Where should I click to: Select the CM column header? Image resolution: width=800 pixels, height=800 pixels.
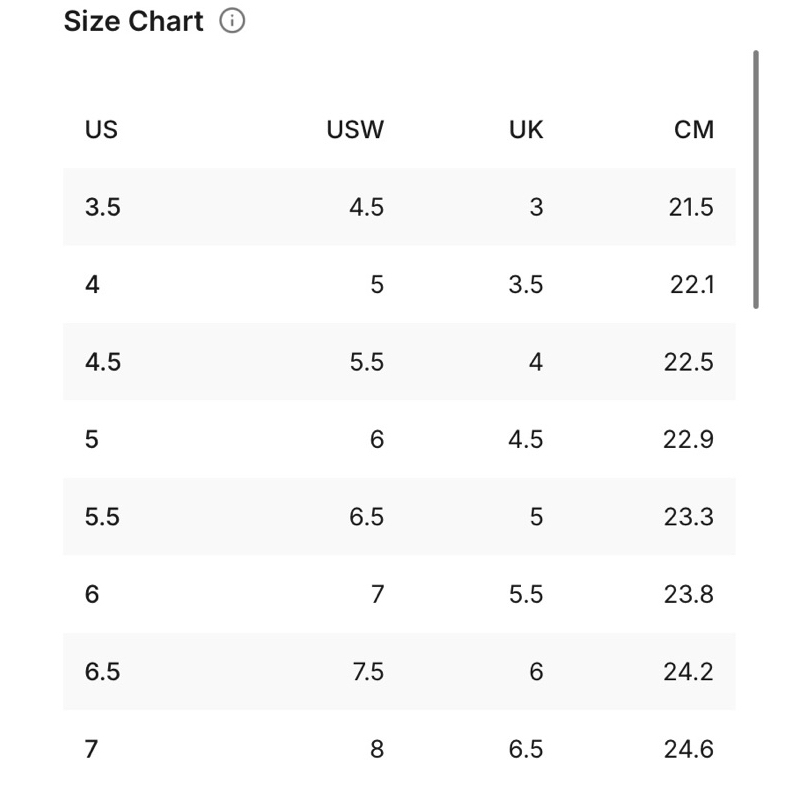694,130
